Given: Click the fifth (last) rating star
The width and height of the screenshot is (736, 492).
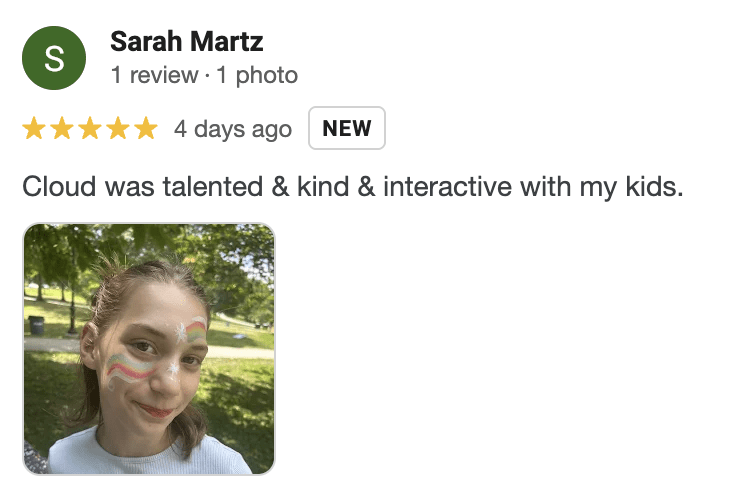Looking at the screenshot, I should tap(146, 128).
